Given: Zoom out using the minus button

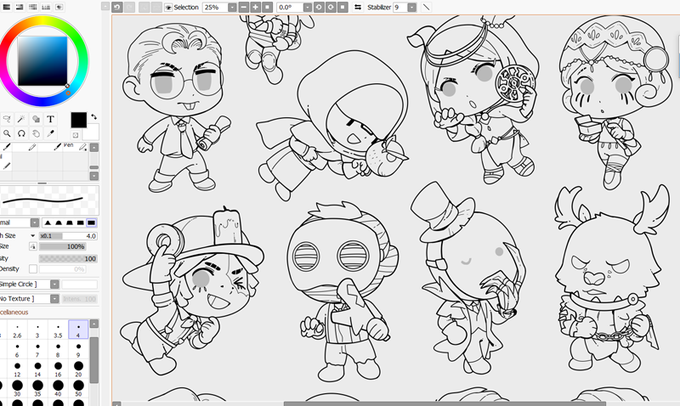Looking at the screenshot, I should click(244, 7).
